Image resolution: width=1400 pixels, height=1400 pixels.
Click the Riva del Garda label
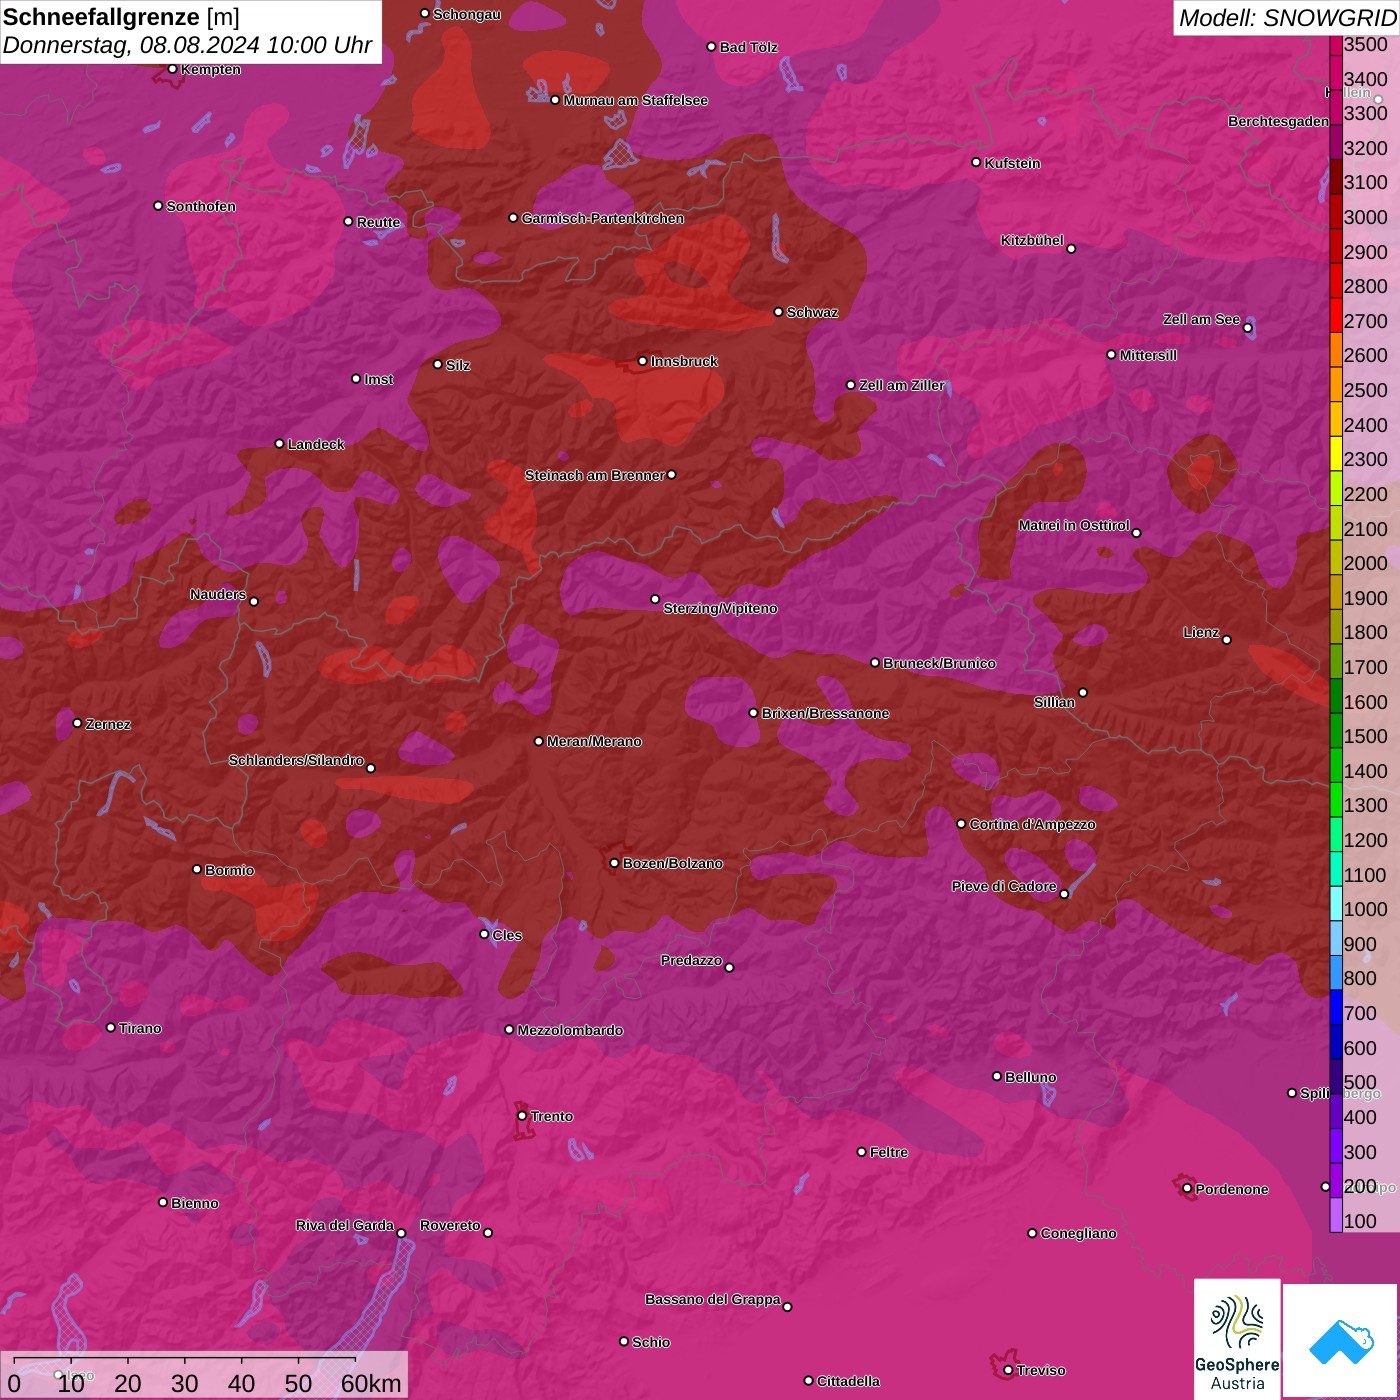345,1225
